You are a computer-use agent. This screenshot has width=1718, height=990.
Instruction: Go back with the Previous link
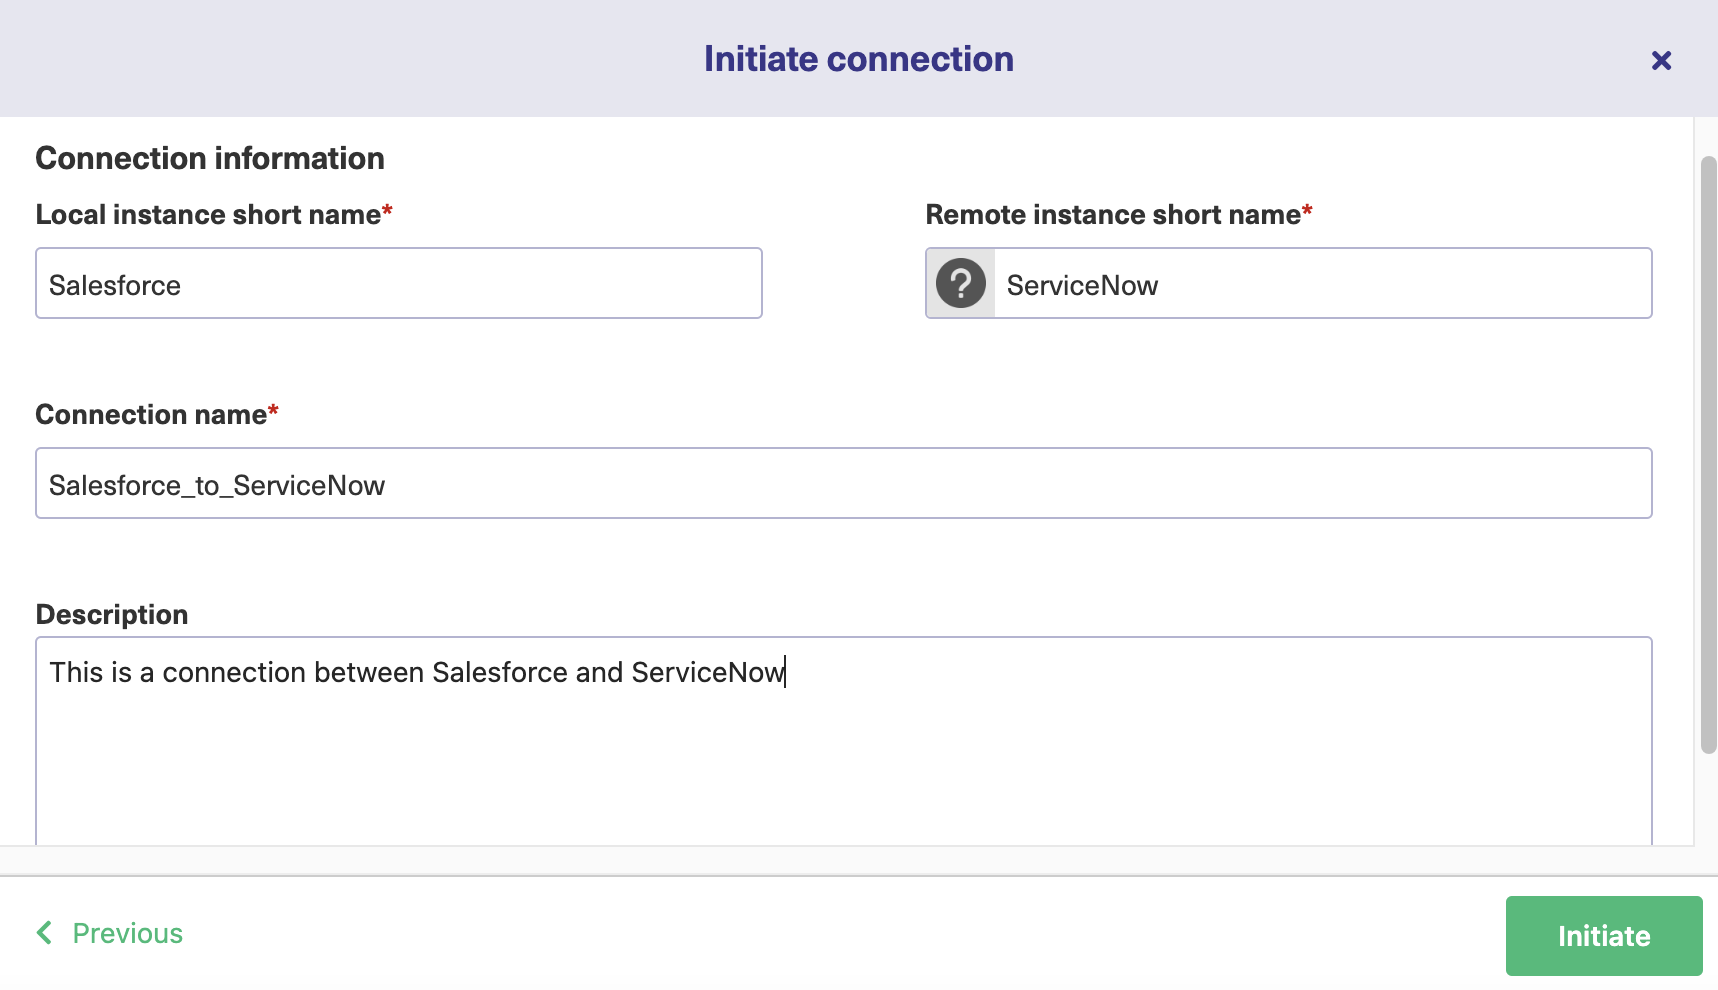110,933
